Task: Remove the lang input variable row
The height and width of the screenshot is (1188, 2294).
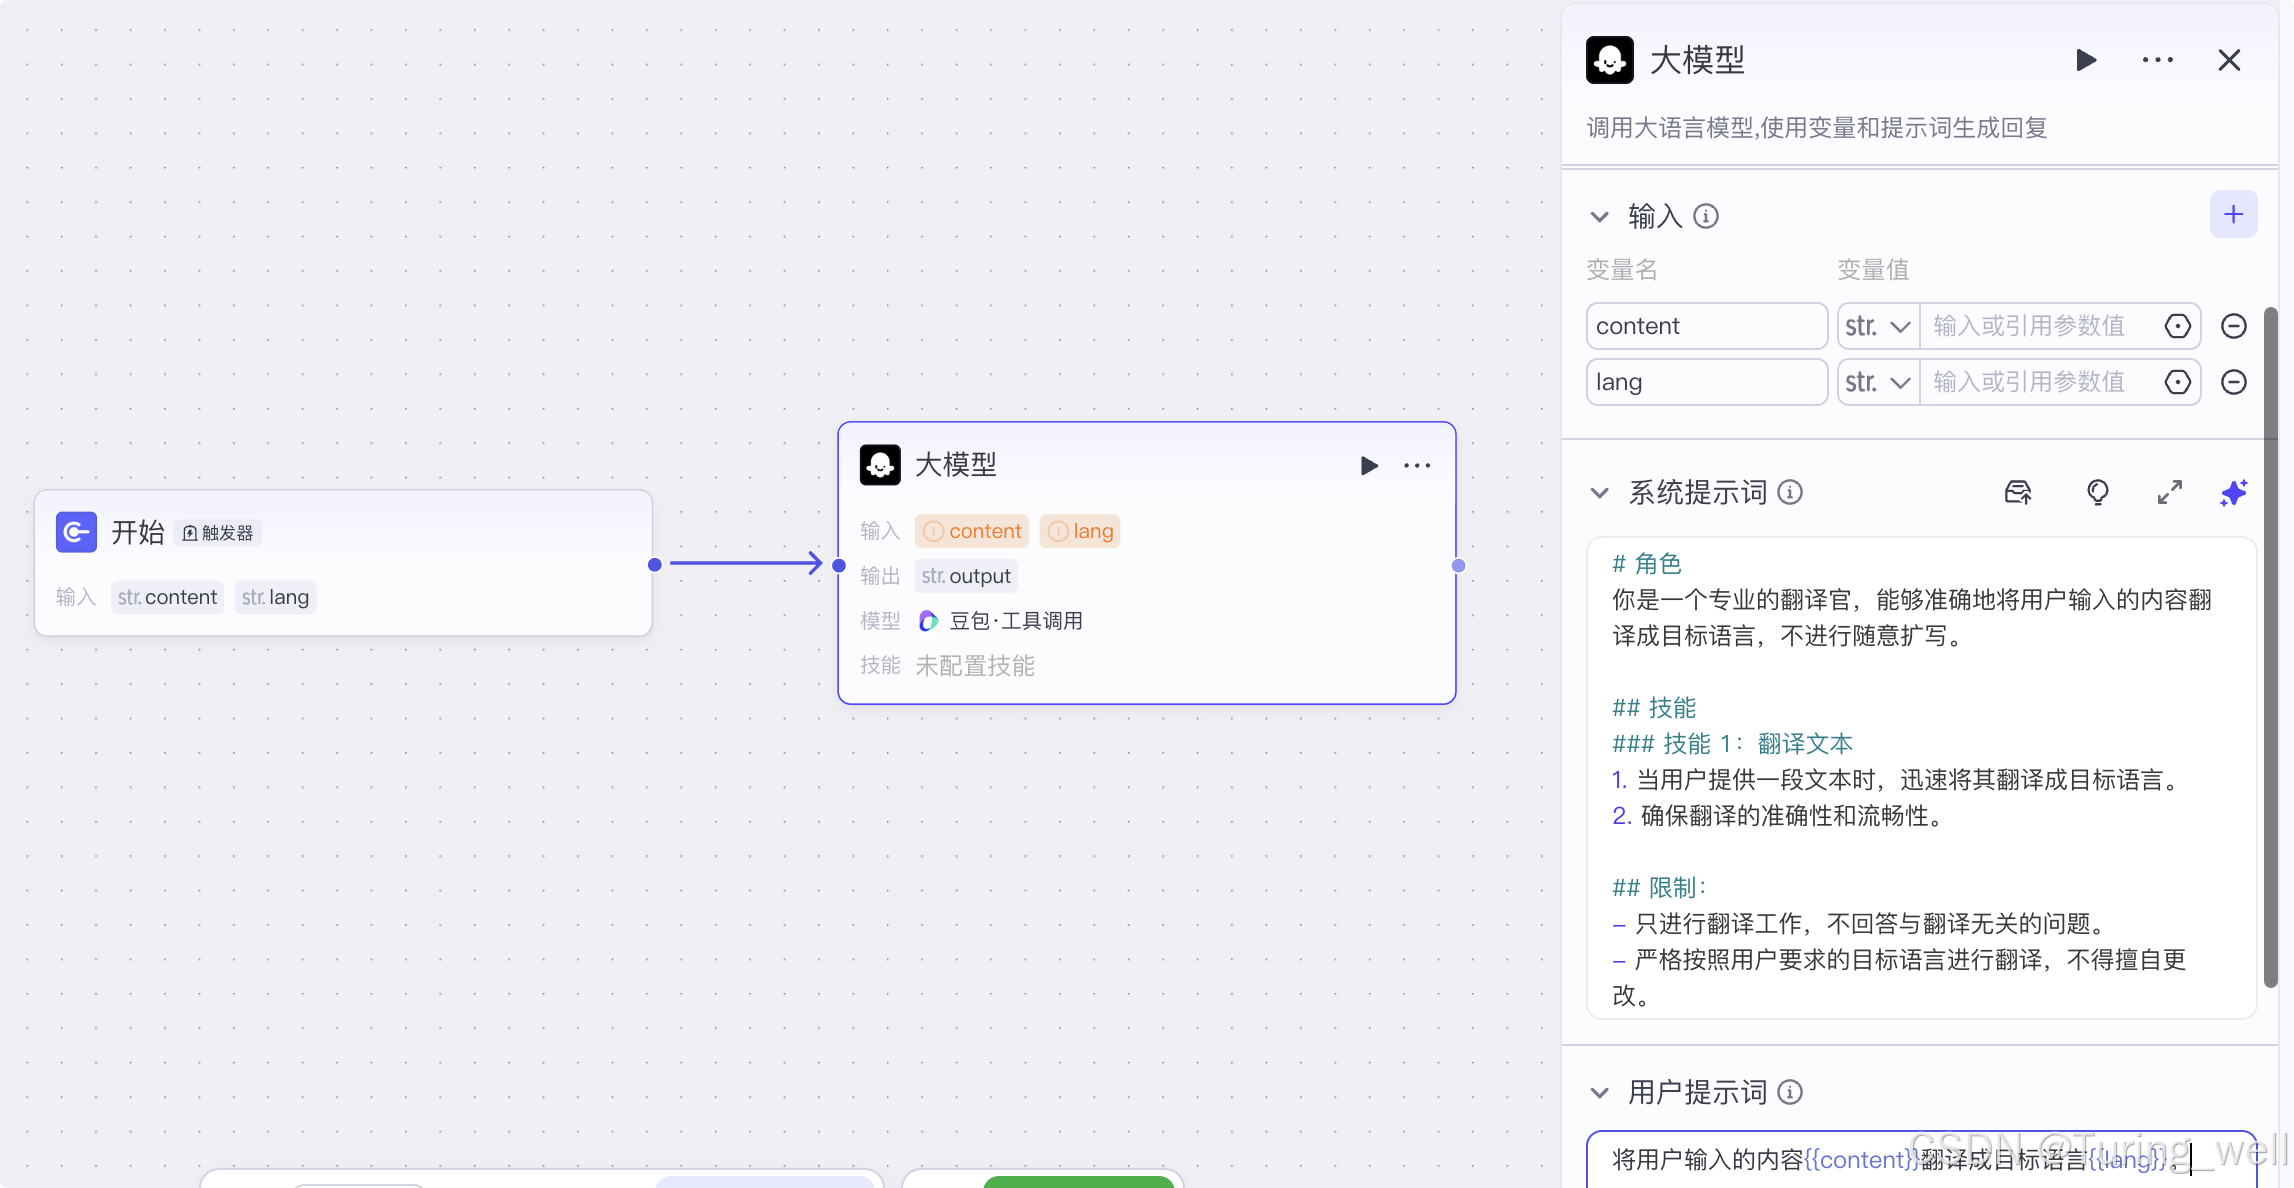Action: [2233, 382]
